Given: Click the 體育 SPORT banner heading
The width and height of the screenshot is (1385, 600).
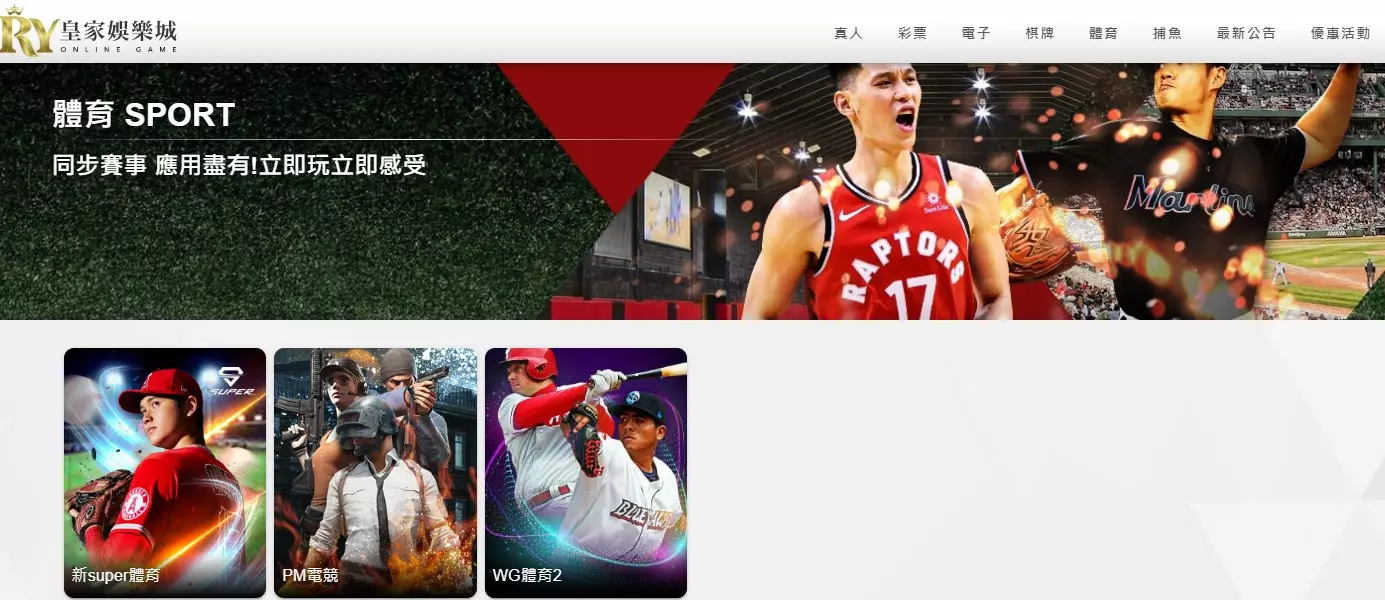Looking at the screenshot, I should 144,115.
